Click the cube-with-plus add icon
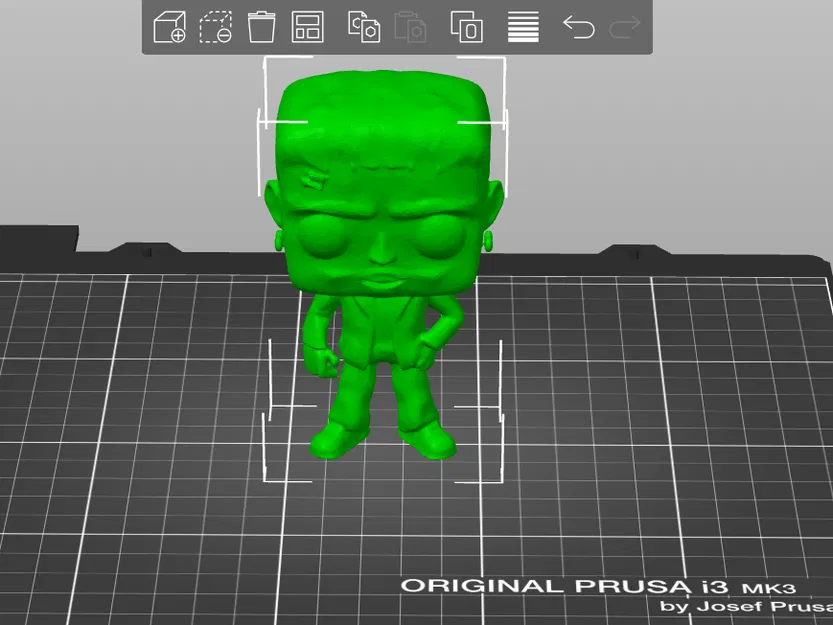833x625 pixels. [x=170, y=28]
